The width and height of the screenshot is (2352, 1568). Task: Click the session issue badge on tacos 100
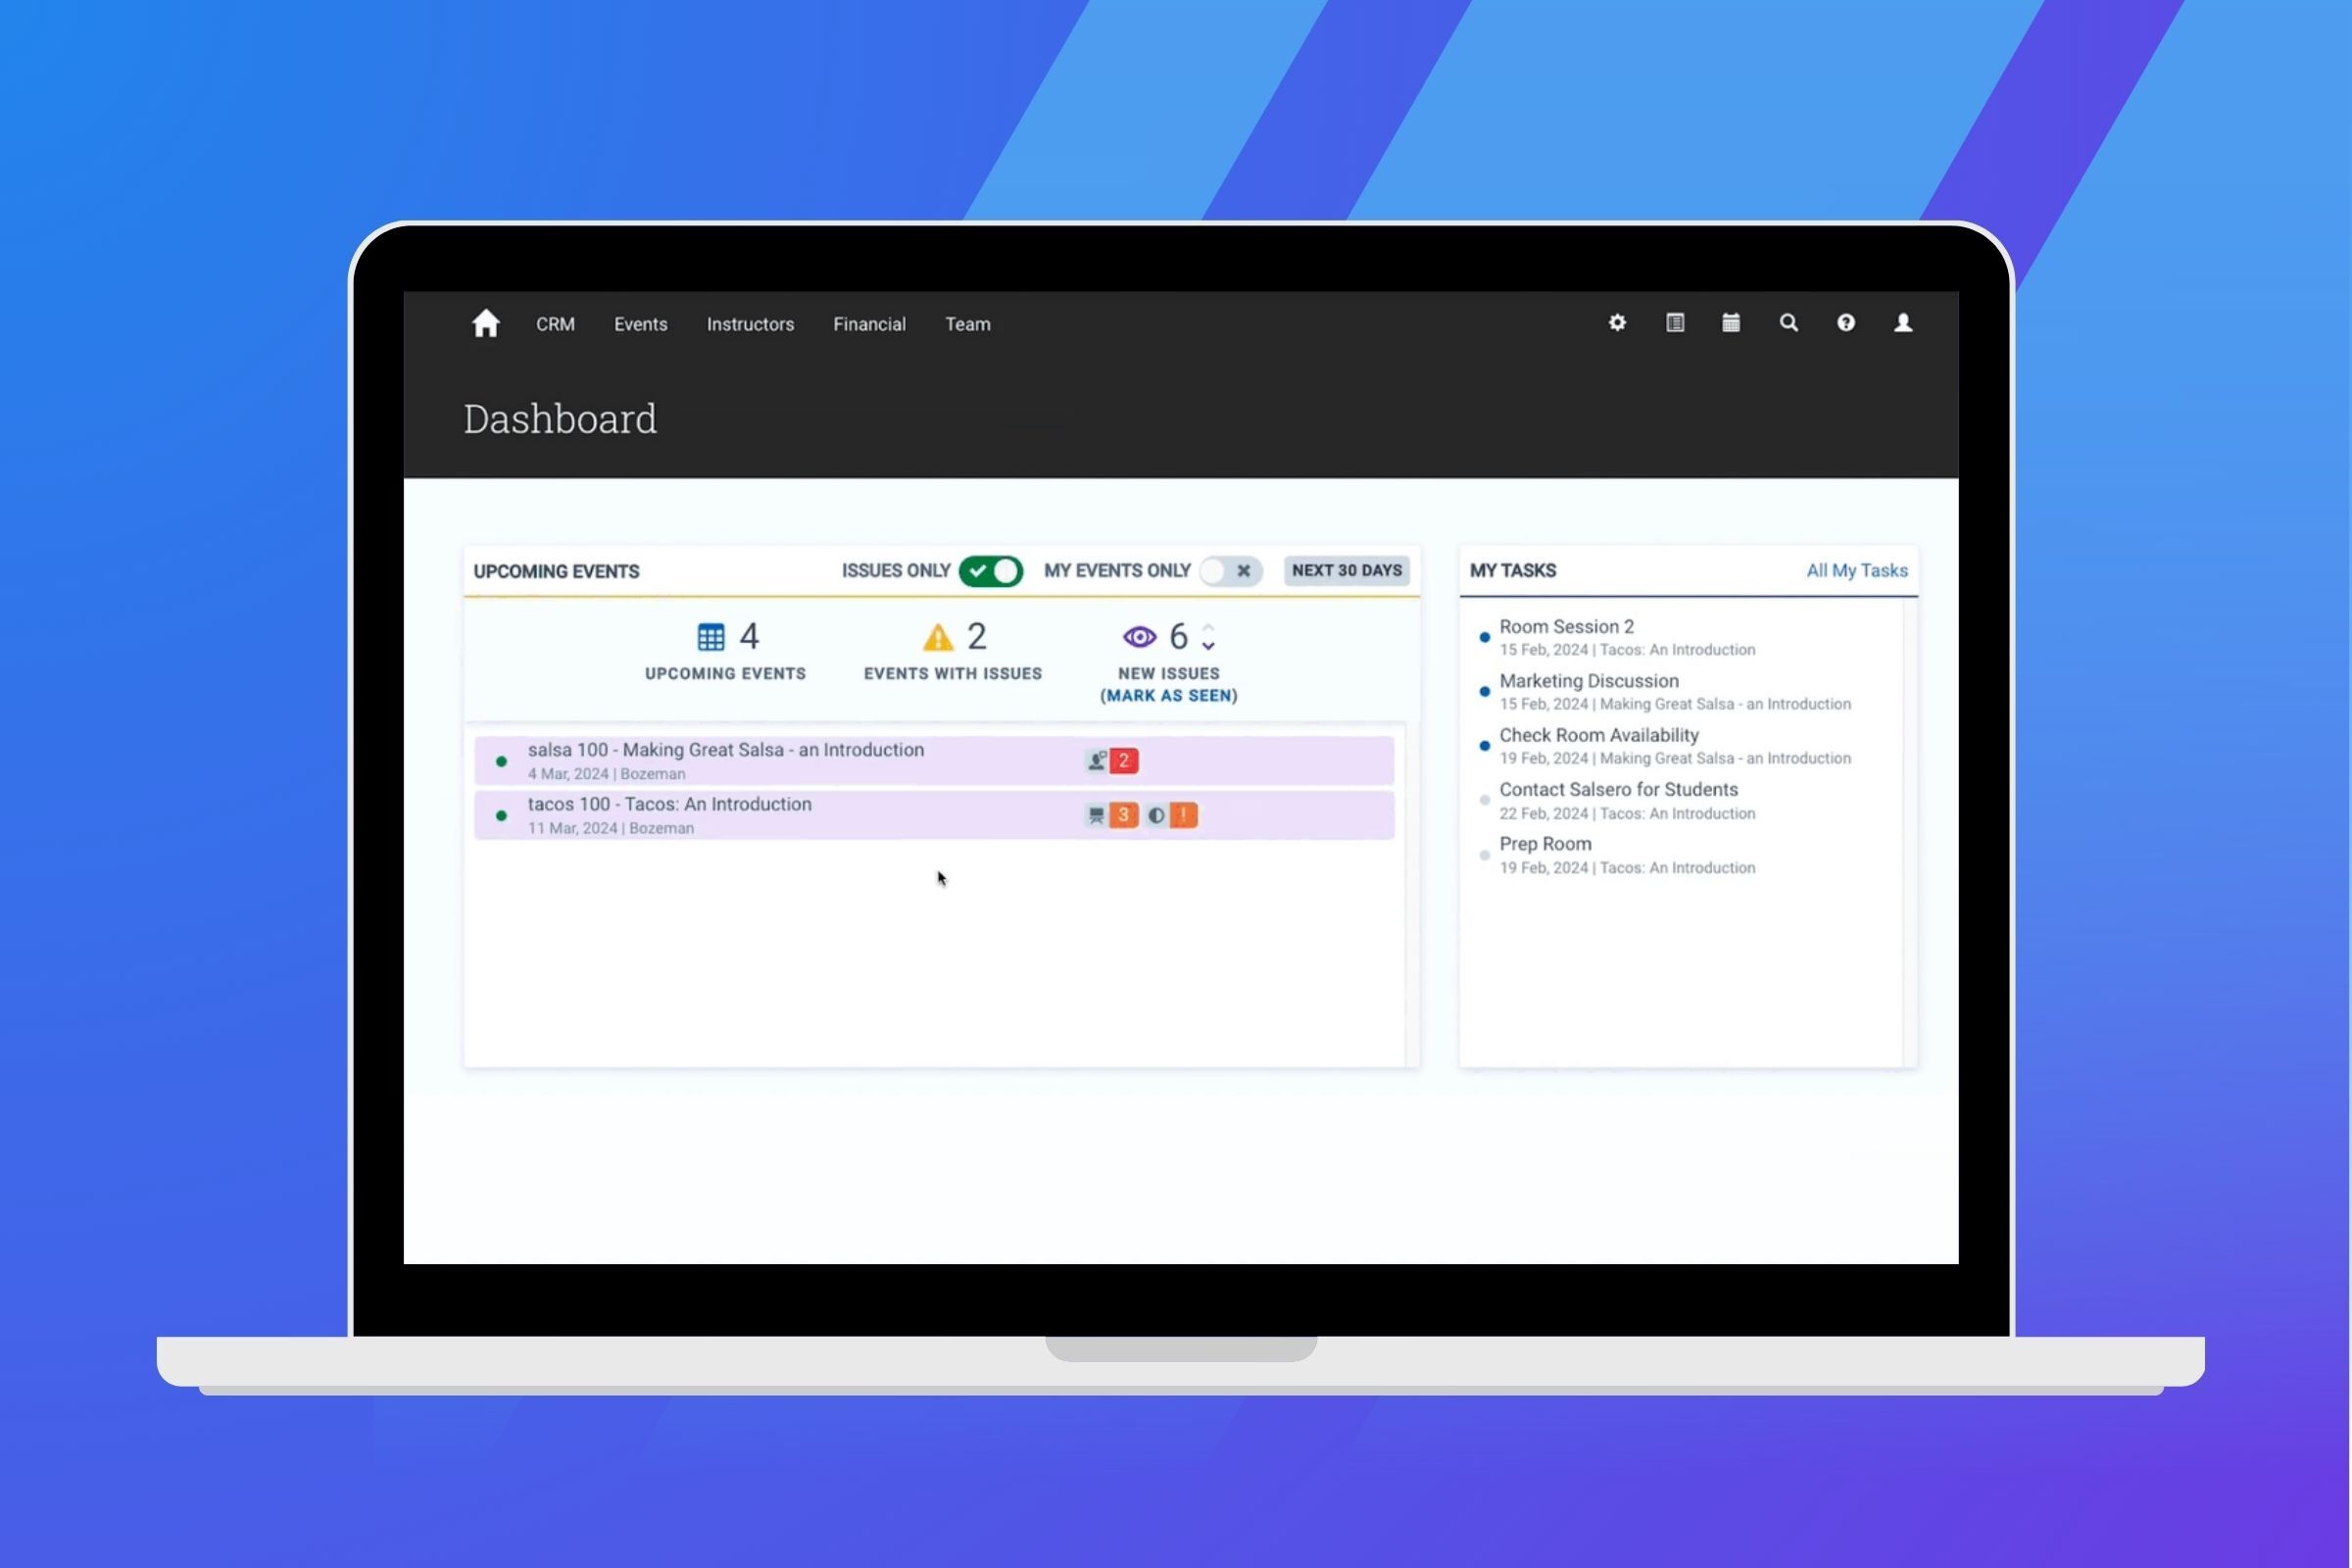pos(1125,815)
